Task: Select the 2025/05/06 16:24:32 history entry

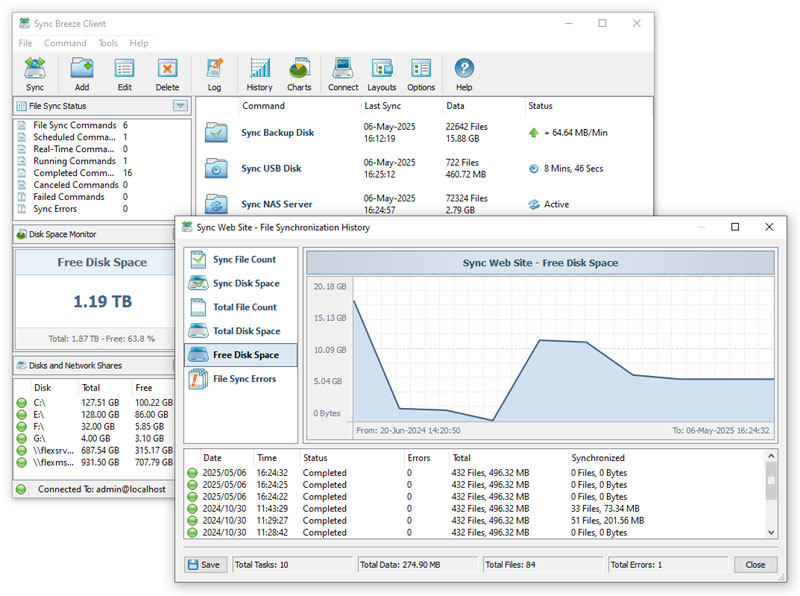Action: (x=474, y=473)
